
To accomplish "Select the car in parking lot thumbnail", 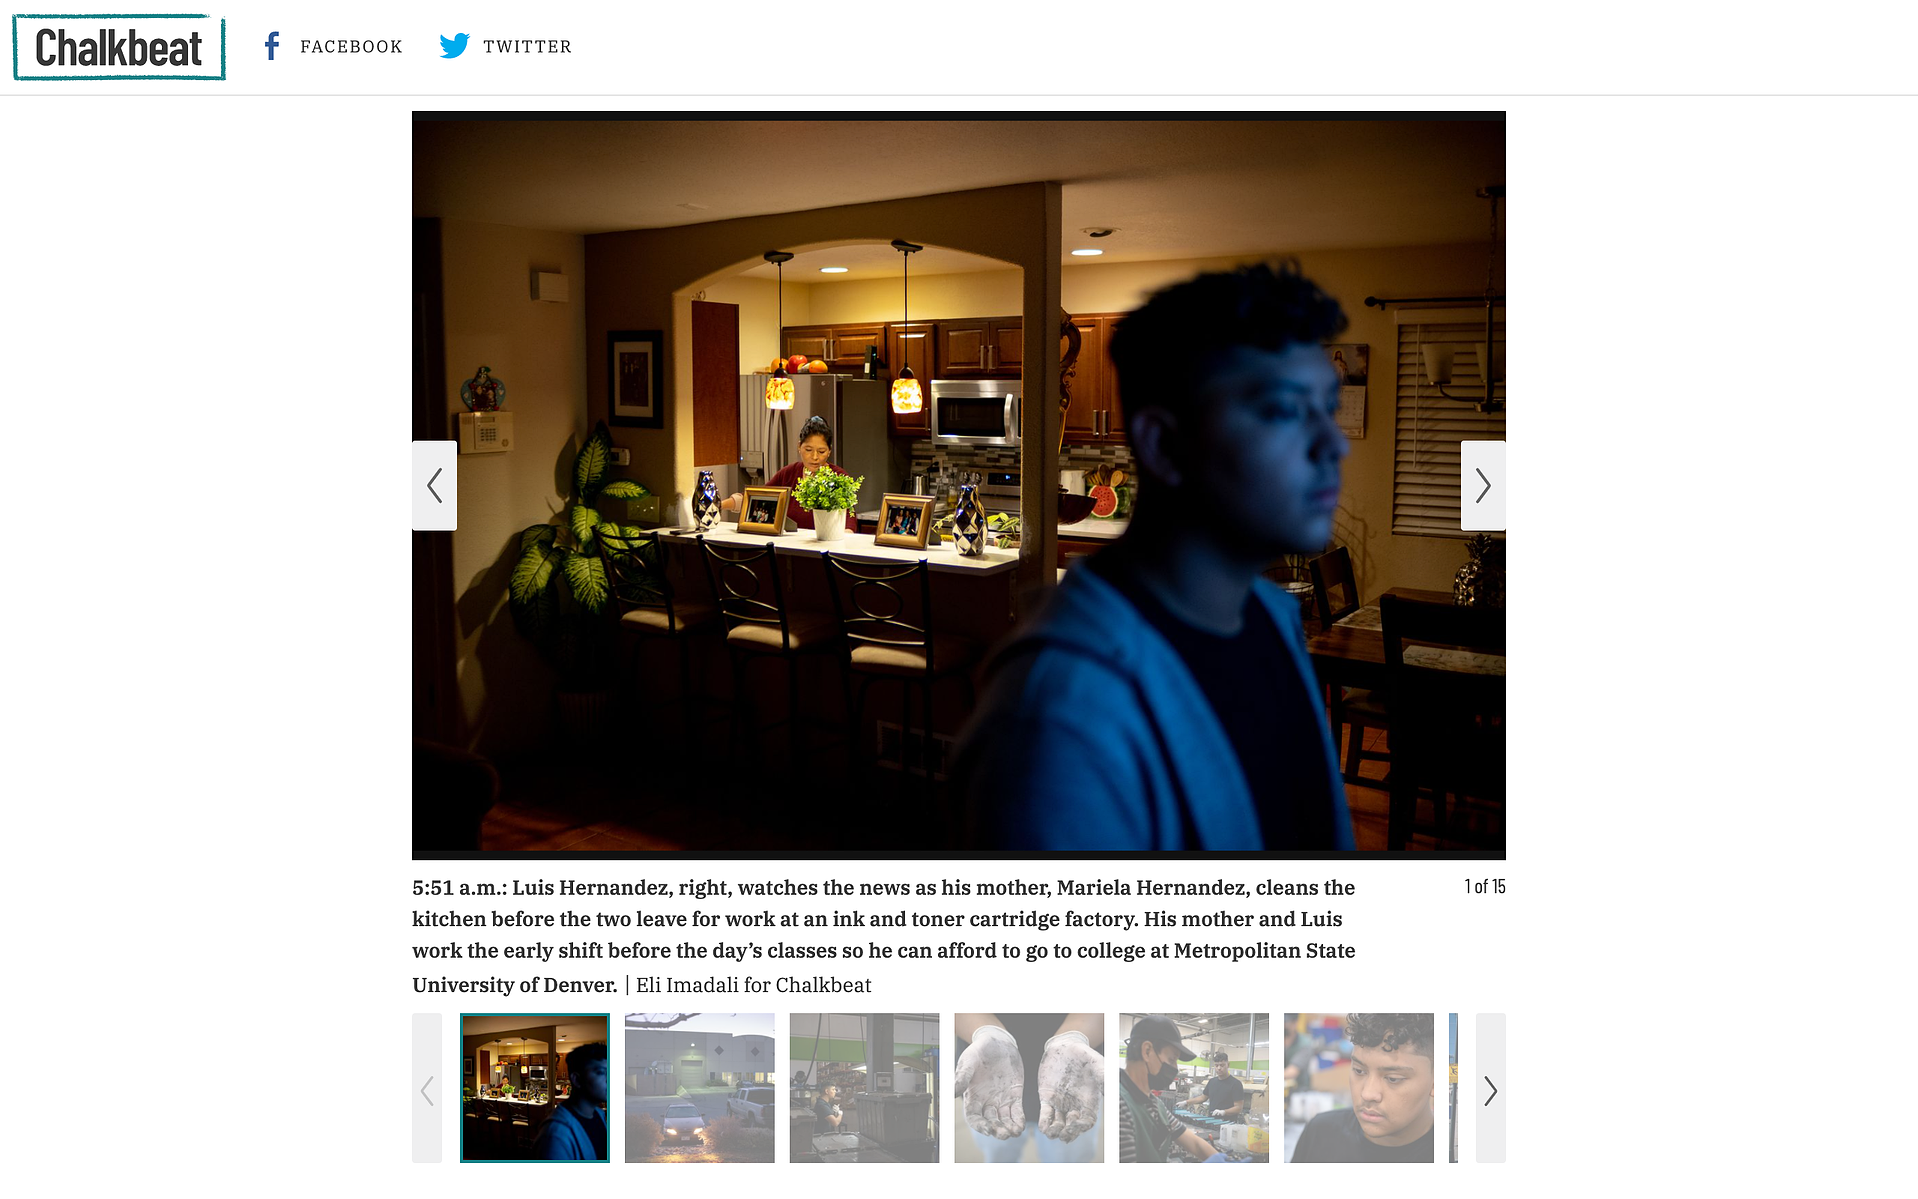I will pos(700,1088).
